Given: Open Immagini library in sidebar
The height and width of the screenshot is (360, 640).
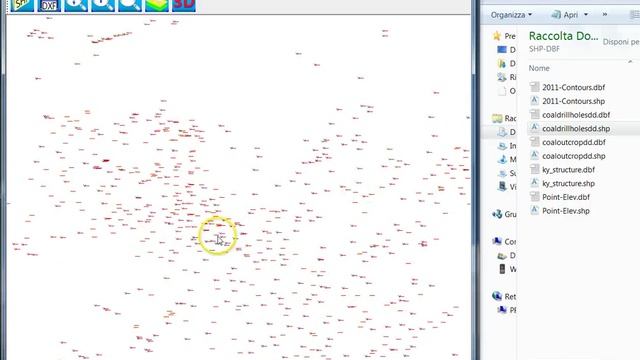Looking at the screenshot, I should [x=507, y=146].
